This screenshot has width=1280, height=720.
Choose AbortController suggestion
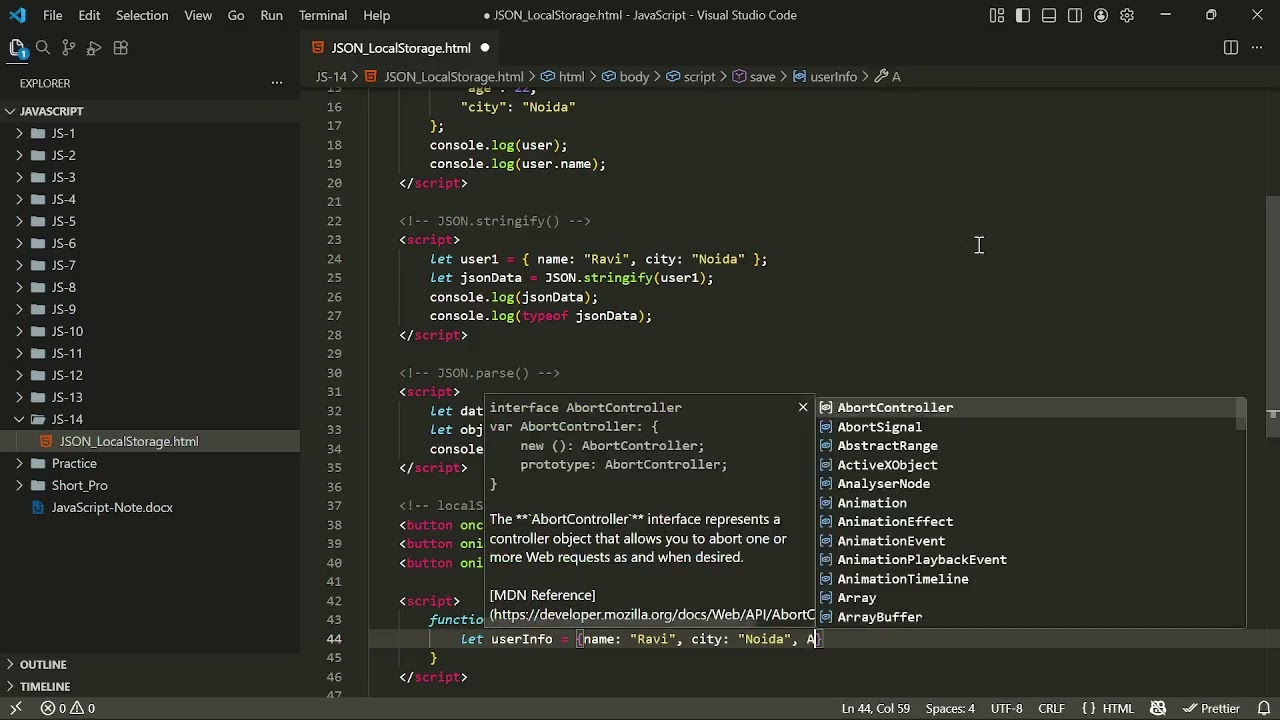[x=1026, y=407]
